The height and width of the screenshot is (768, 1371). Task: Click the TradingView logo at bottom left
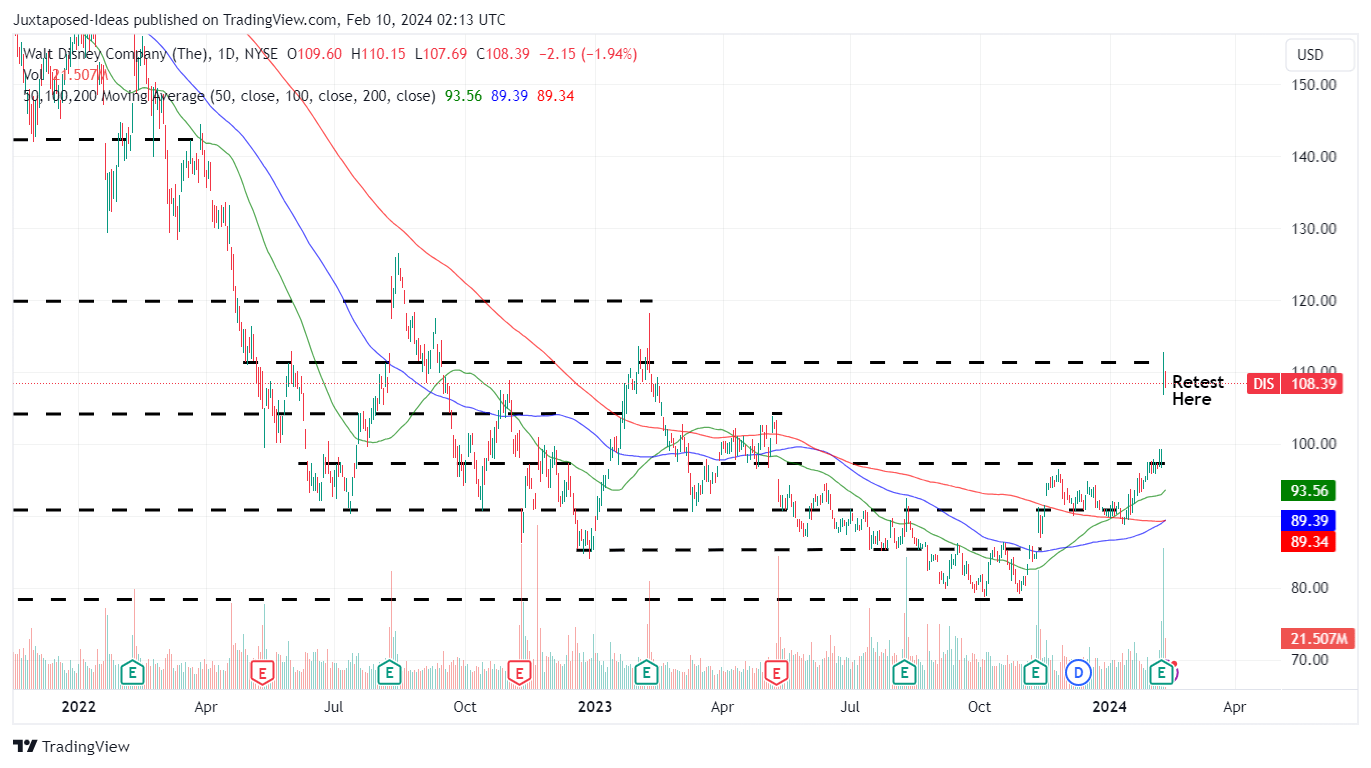click(71, 746)
